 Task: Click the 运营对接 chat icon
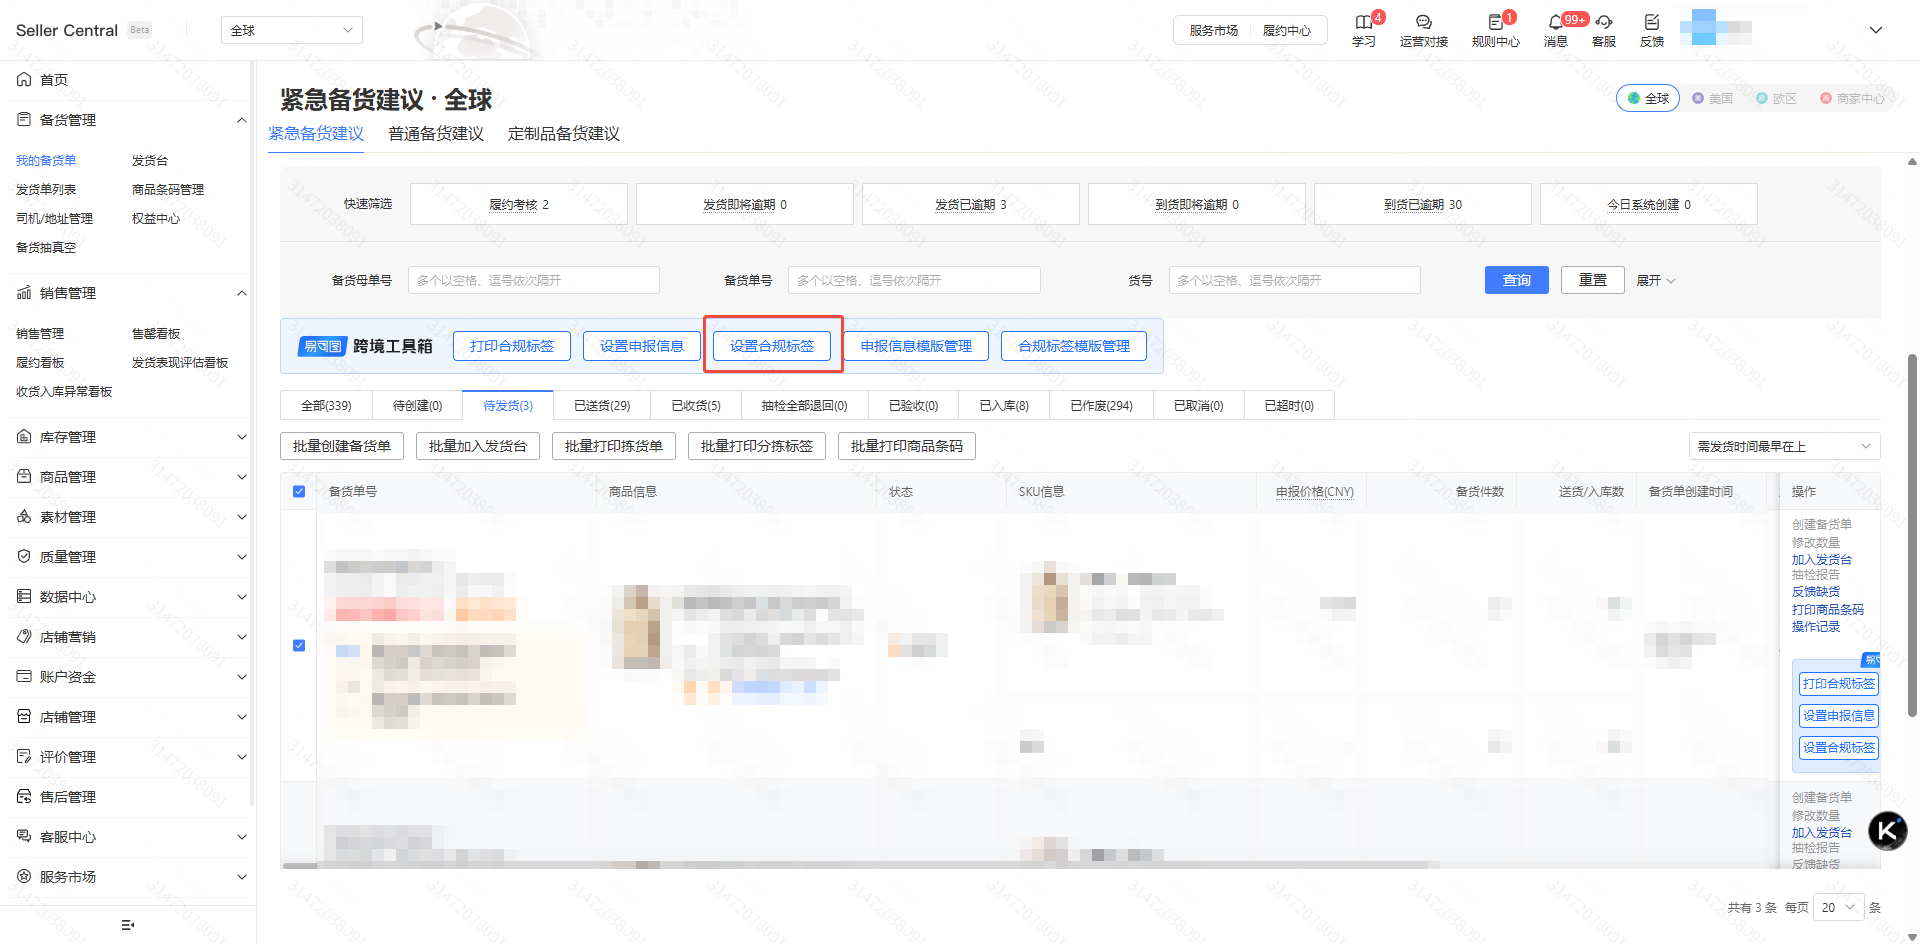[1423, 23]
